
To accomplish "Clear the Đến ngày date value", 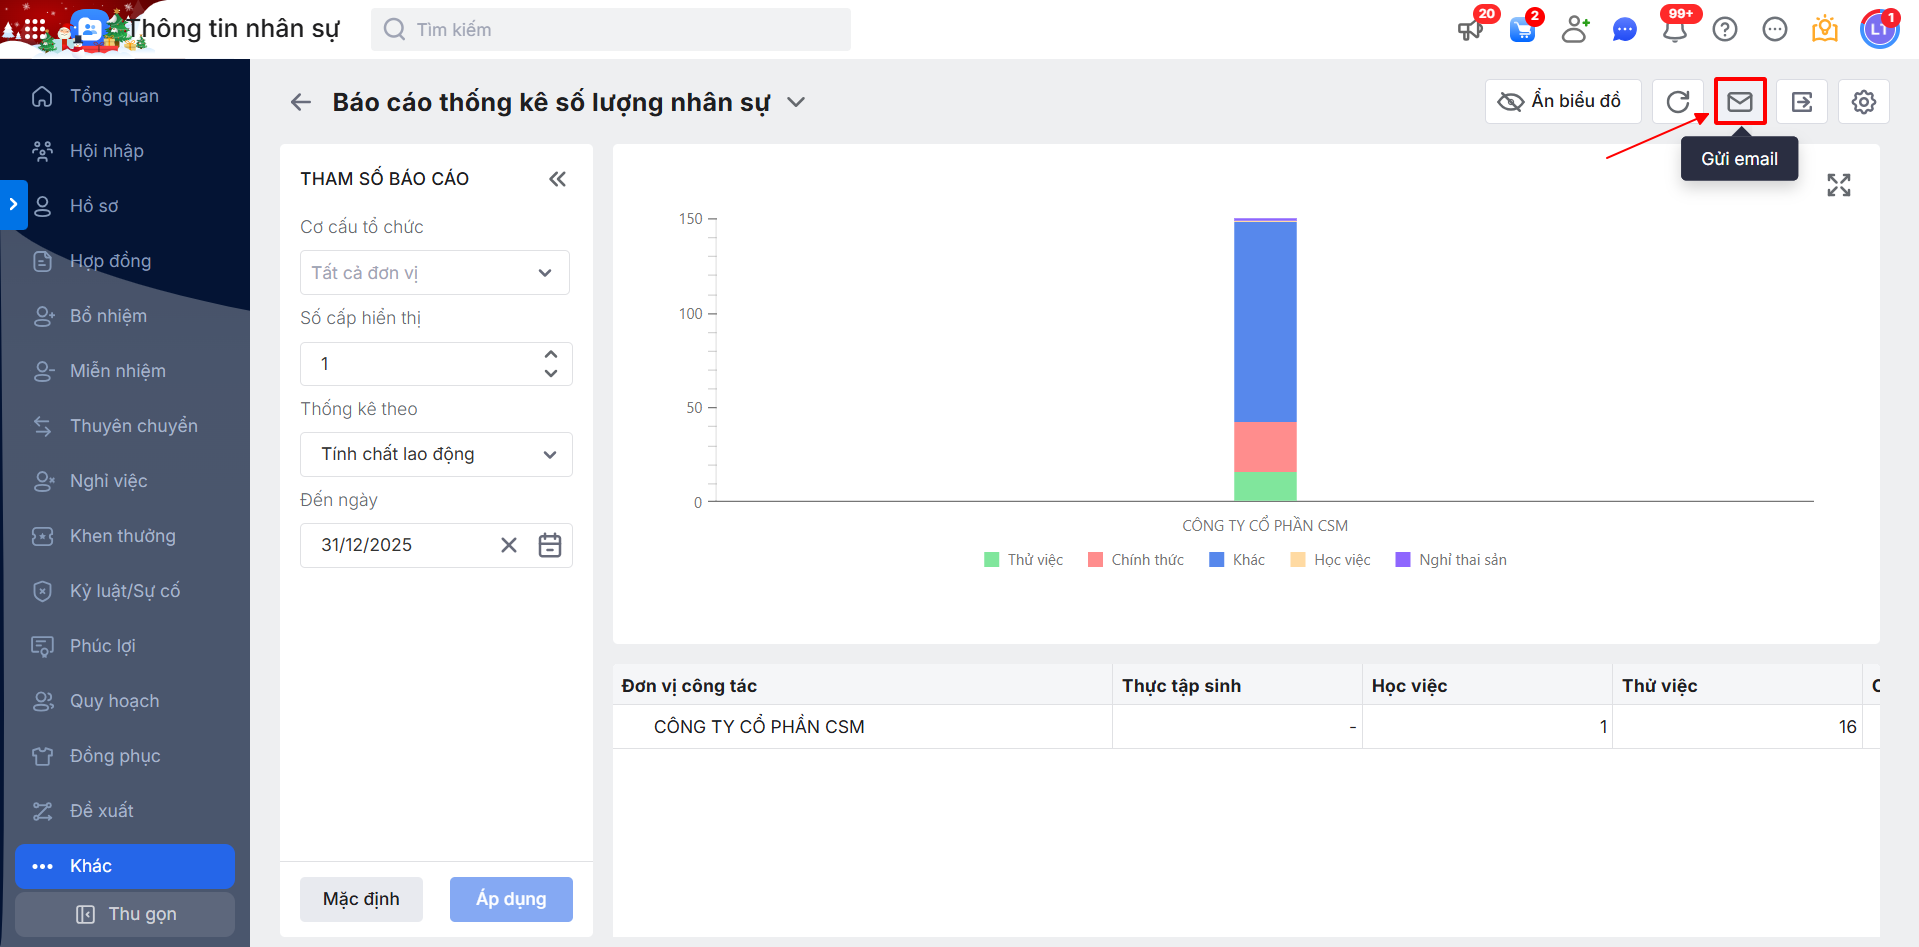I will point(509,545).
